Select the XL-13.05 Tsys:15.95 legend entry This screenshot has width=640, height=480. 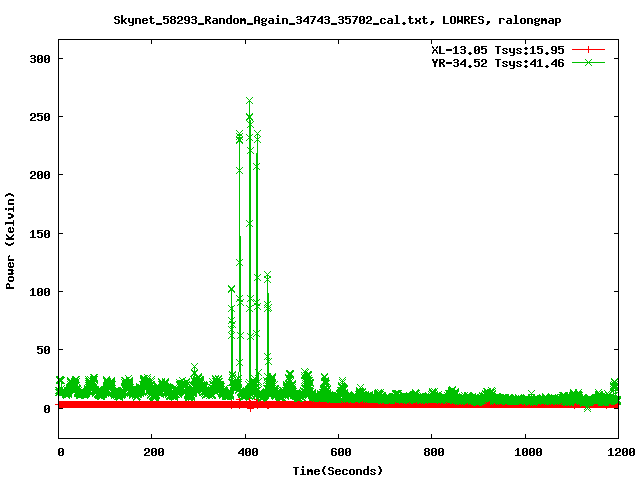pos(498,50)
